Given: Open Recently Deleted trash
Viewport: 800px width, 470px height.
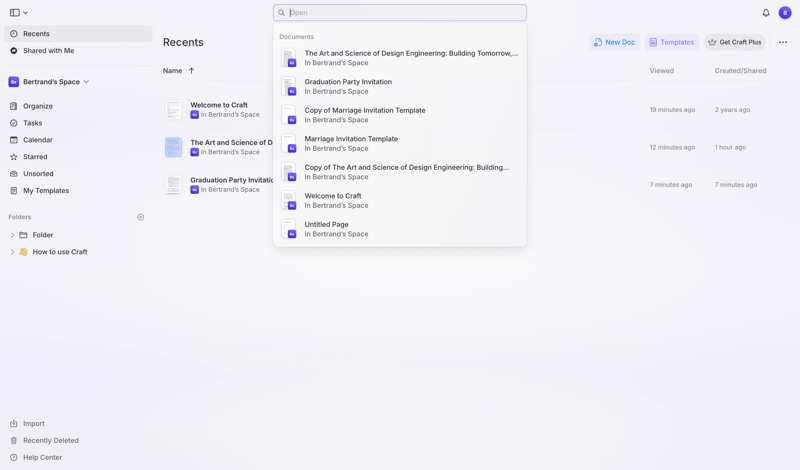Looking at the screenshot, I should pos(50,440).
